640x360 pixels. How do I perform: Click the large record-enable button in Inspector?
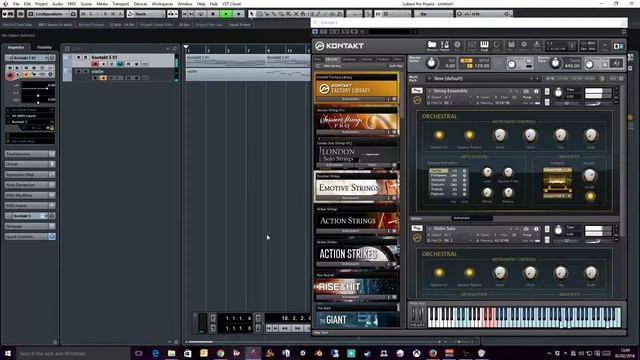pos(10,76)
